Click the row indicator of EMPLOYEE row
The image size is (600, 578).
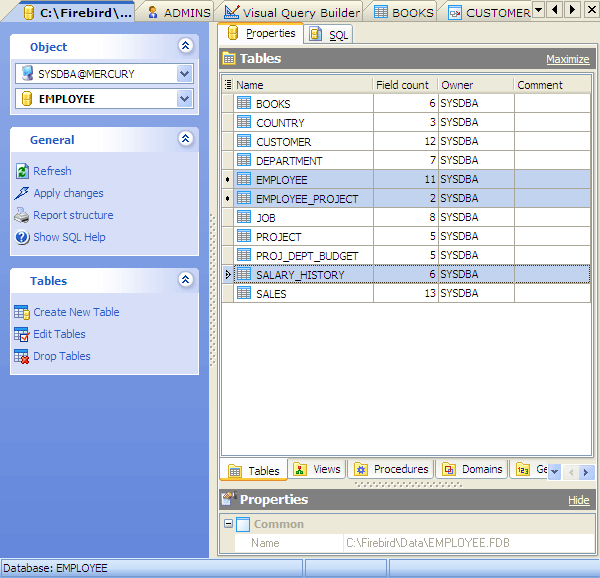point(228,179)
